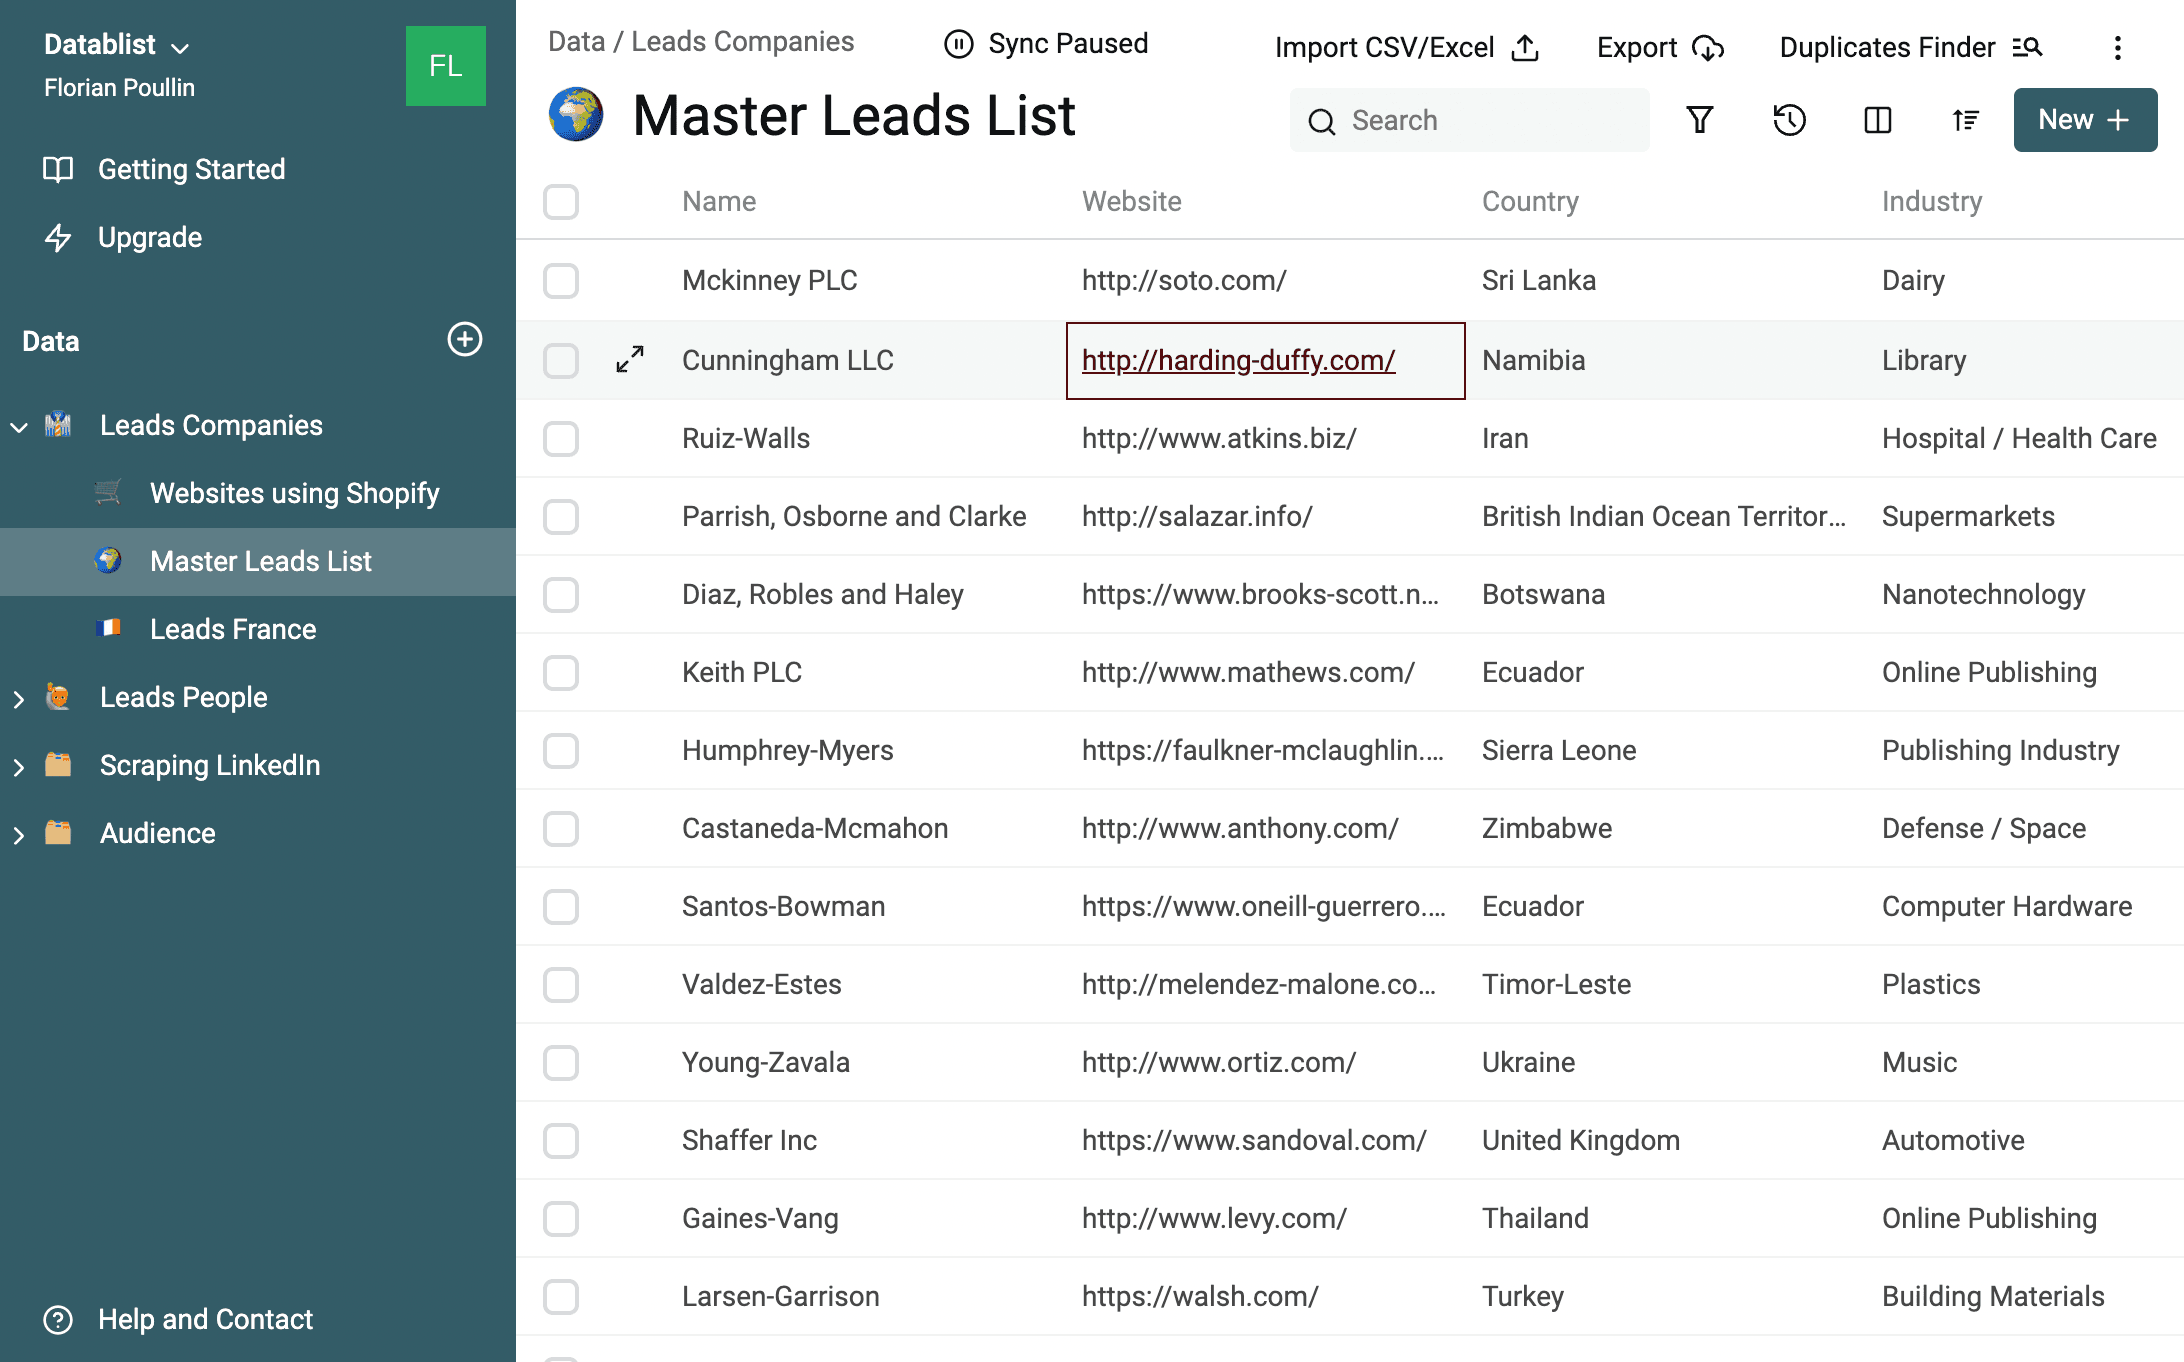Open the harding-duffy.com website link
The image size is (2184, 1362).
click(x=1238, y=360)
